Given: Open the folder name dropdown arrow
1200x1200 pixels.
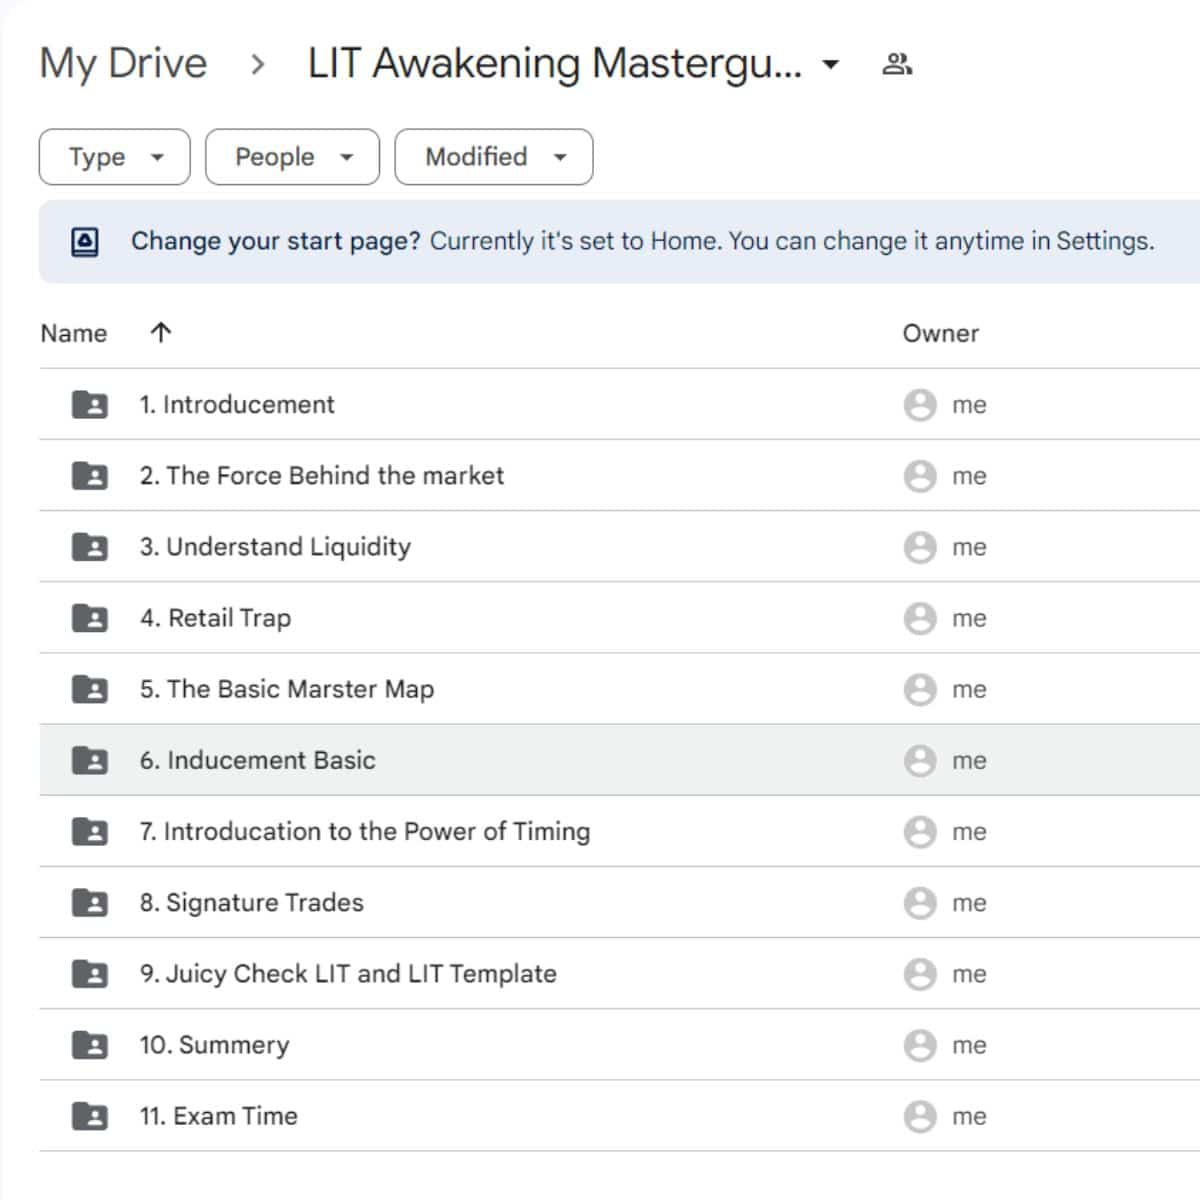Looking at the screenshot, I should [831, 63].
